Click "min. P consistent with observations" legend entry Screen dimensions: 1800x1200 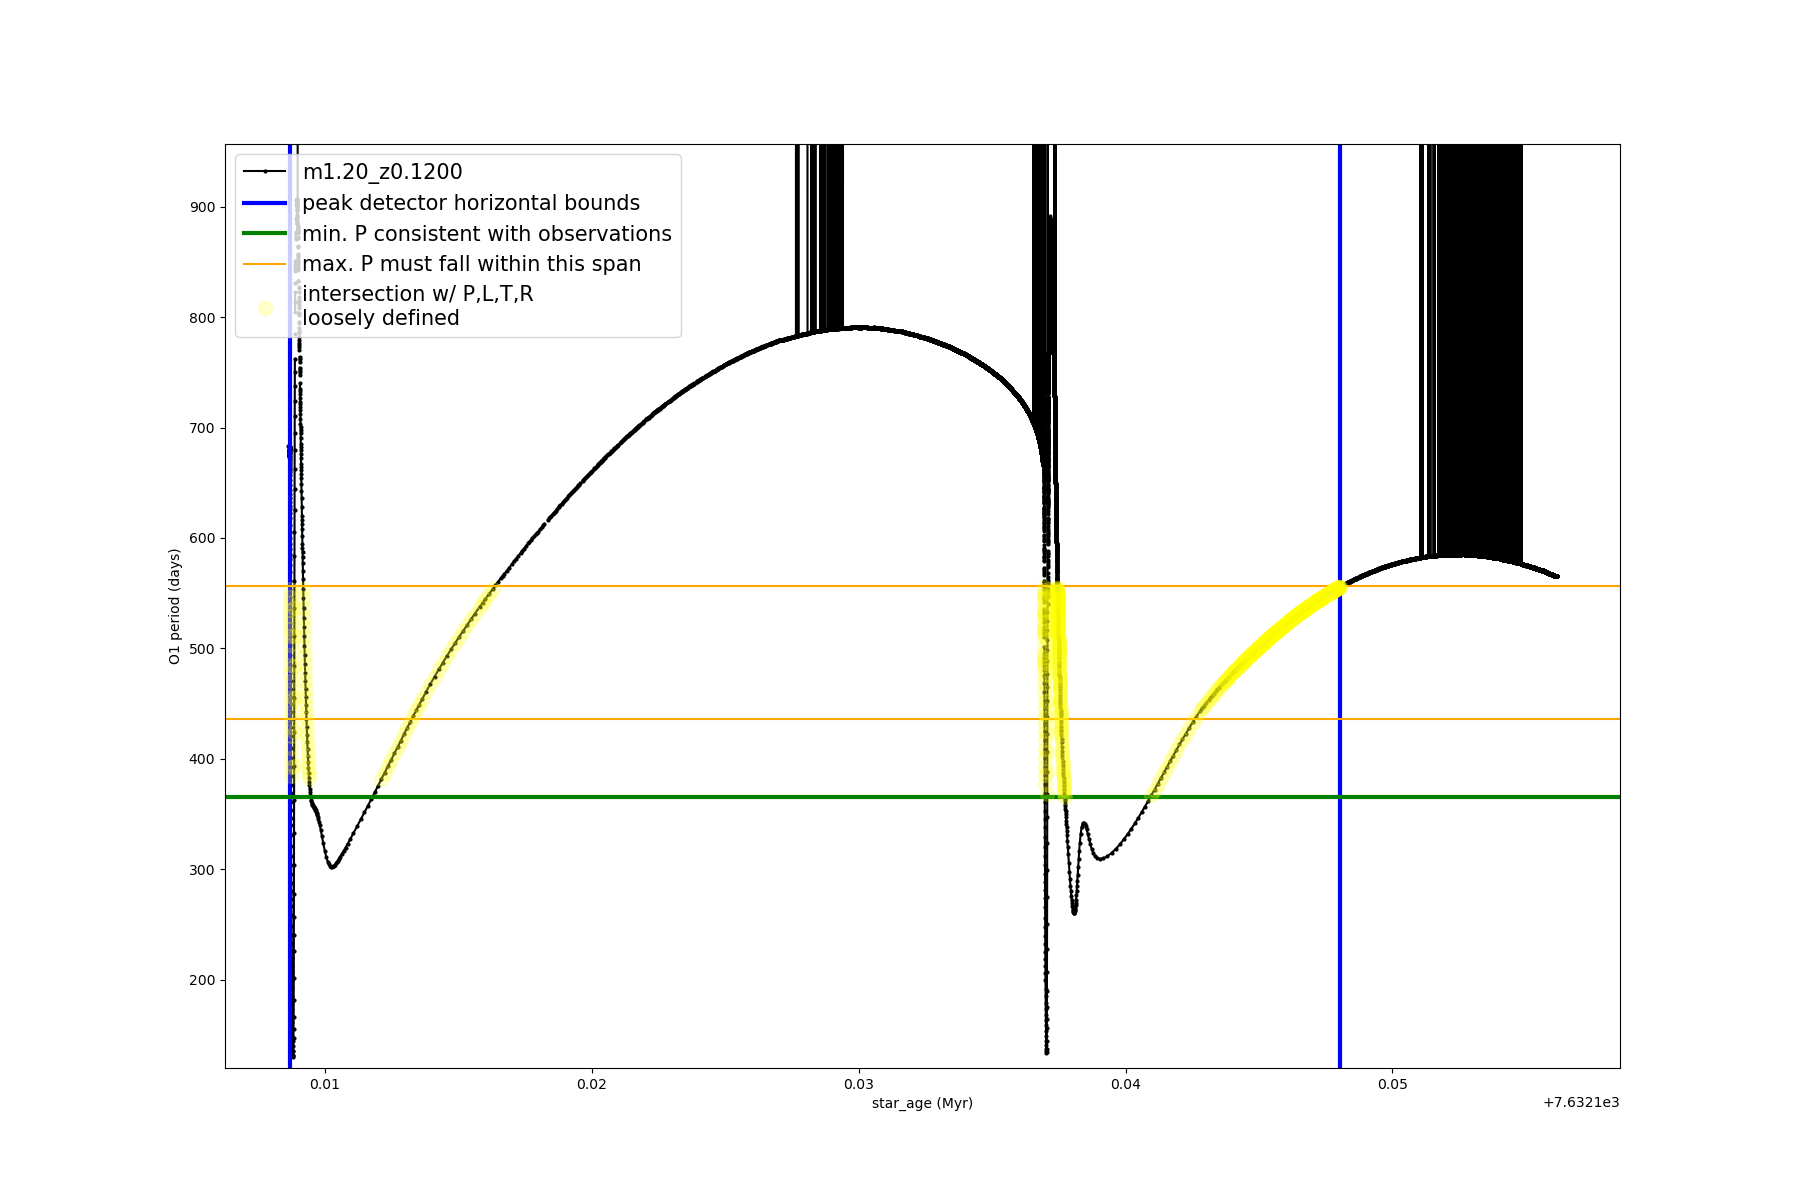tap(487, 234)
